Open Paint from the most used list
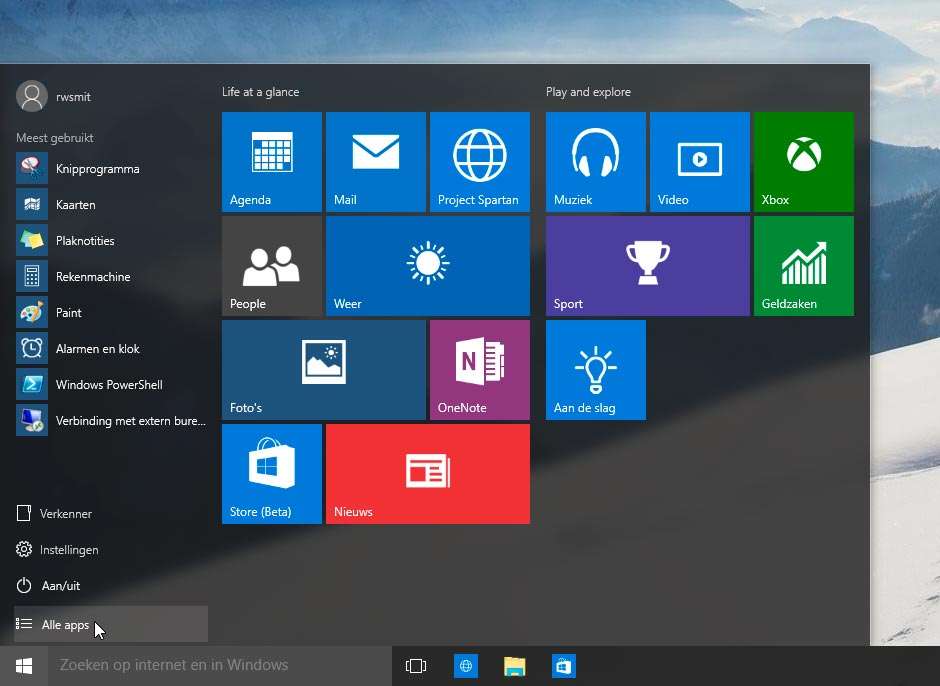The width and height of the screenshot is (940, 686). pos(111,312)
